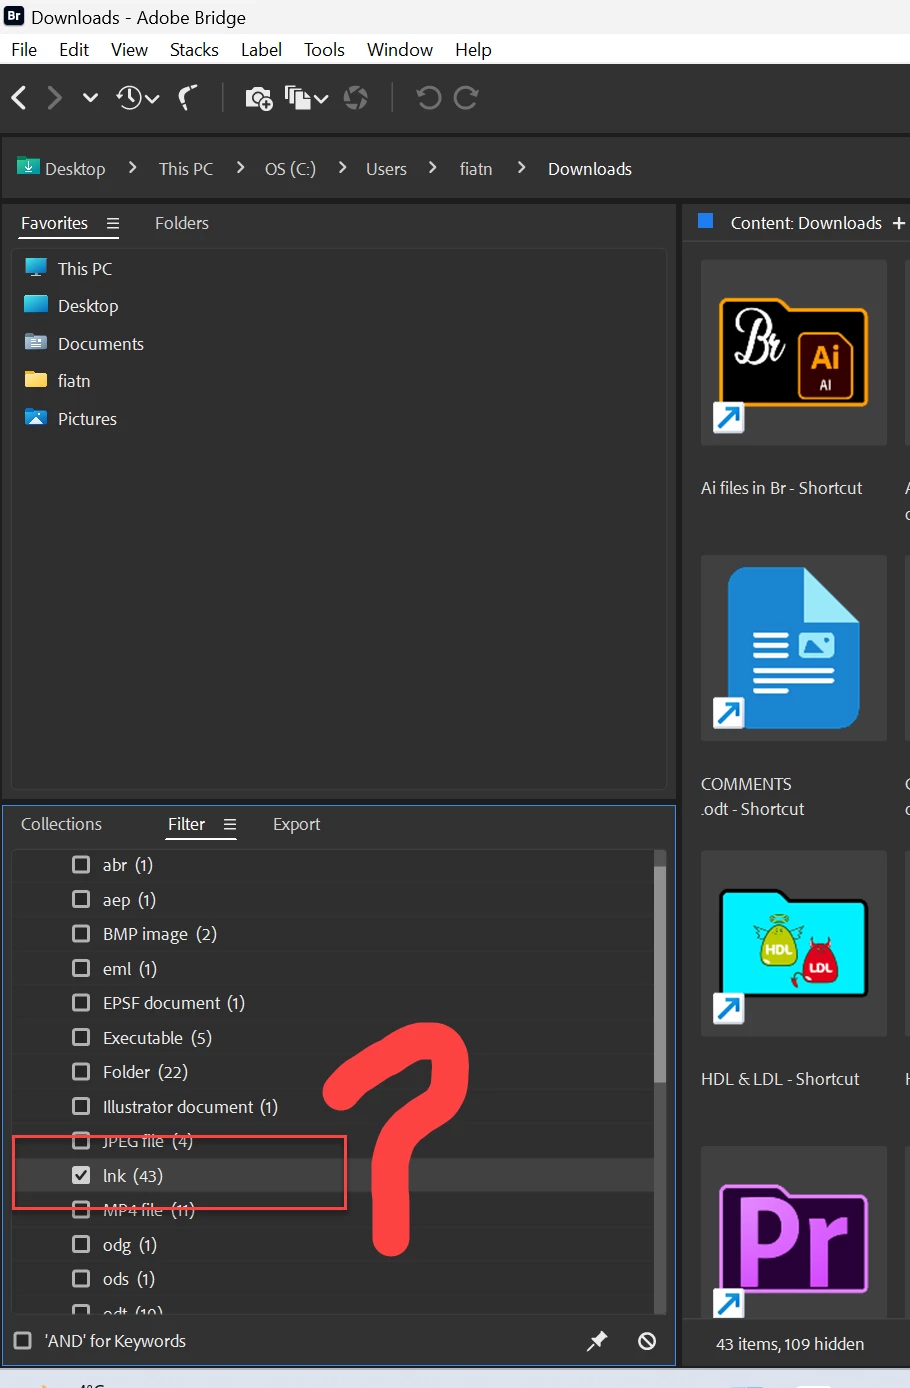Open the Window menu

(400, 50)
